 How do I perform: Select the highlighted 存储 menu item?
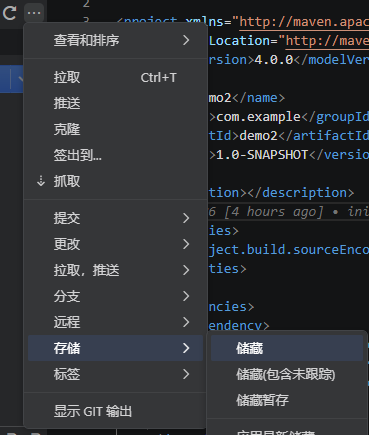tap(115, 348)
